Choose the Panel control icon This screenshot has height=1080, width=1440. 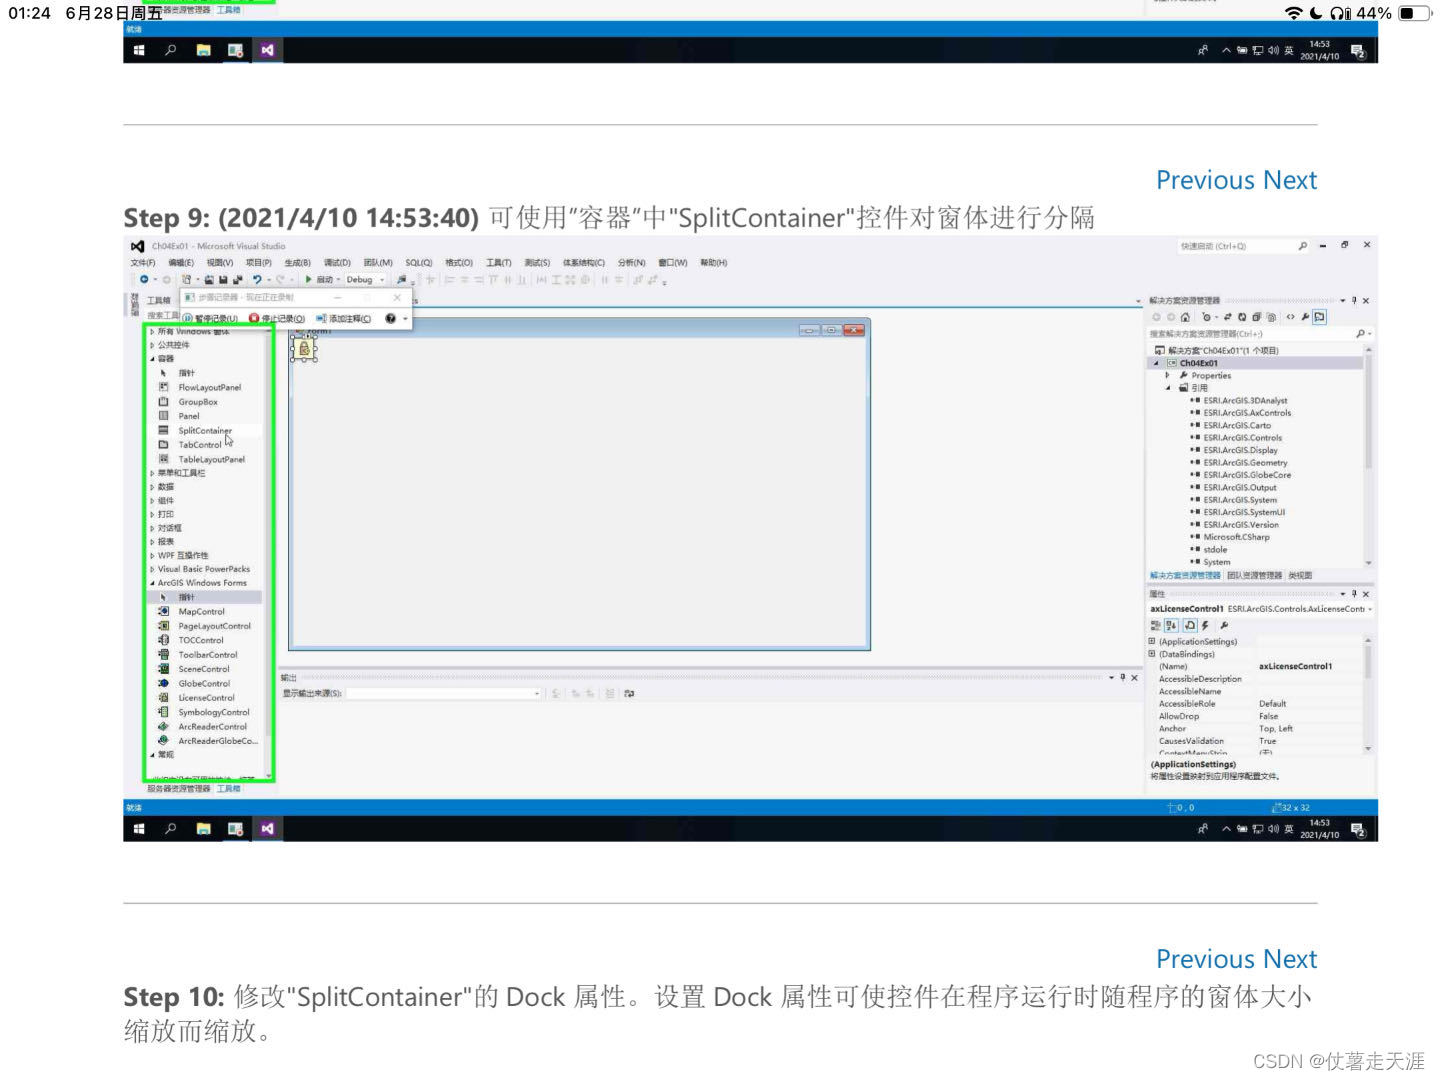[x=163, y=415]
